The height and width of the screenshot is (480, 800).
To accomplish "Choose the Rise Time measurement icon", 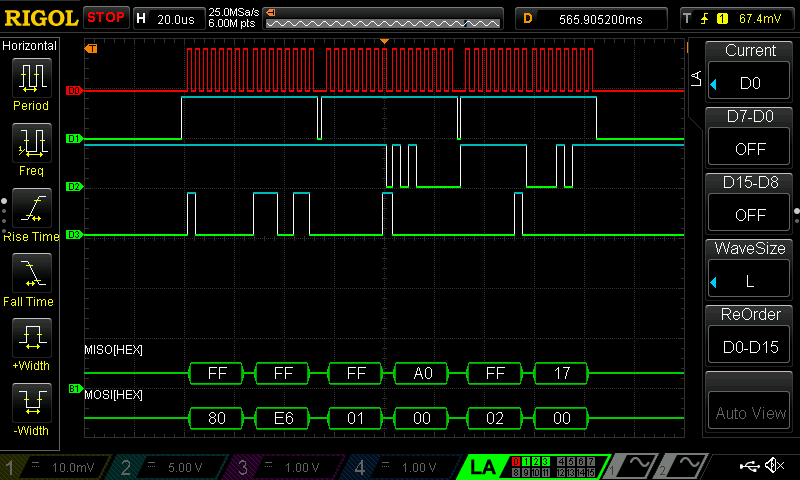I will pyautogui.click(x=31, y=208).
